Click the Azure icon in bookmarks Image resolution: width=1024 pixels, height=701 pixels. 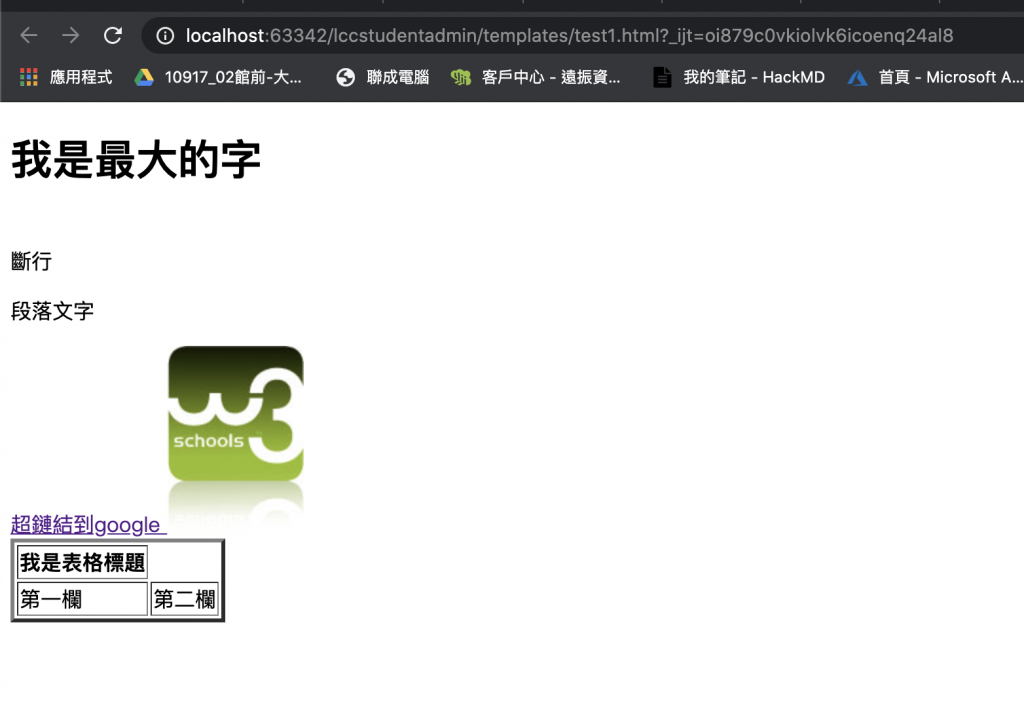click(857, 78)
